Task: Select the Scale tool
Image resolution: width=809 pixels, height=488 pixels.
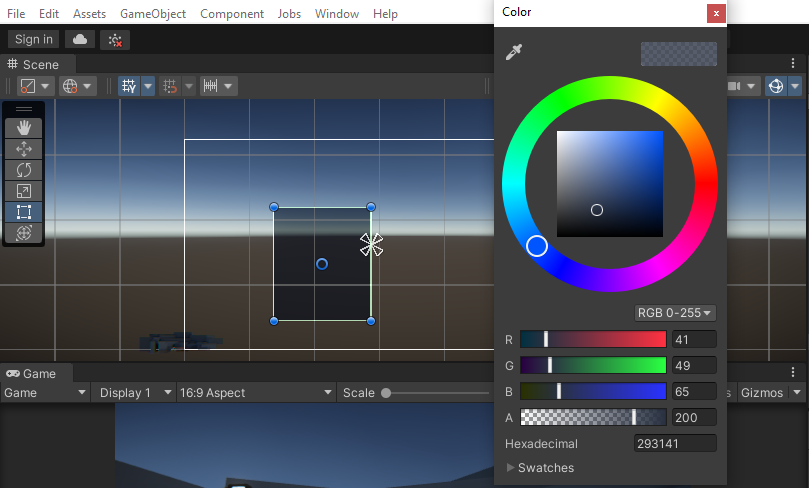Action: pyautogui.click(x=24, y=190)
